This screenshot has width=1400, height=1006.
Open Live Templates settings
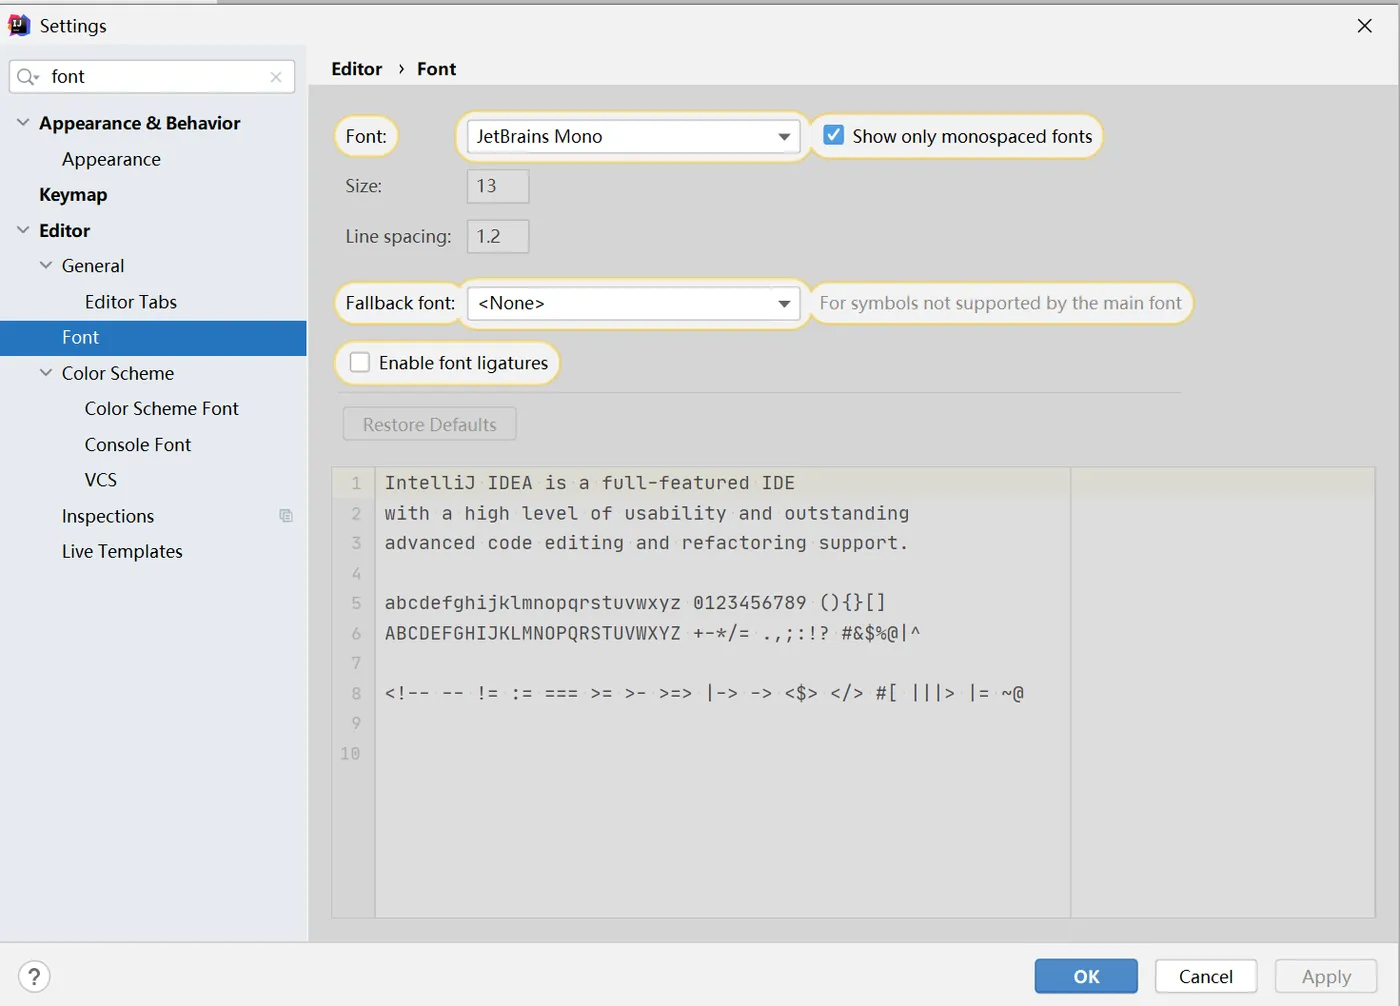[122, 552]
